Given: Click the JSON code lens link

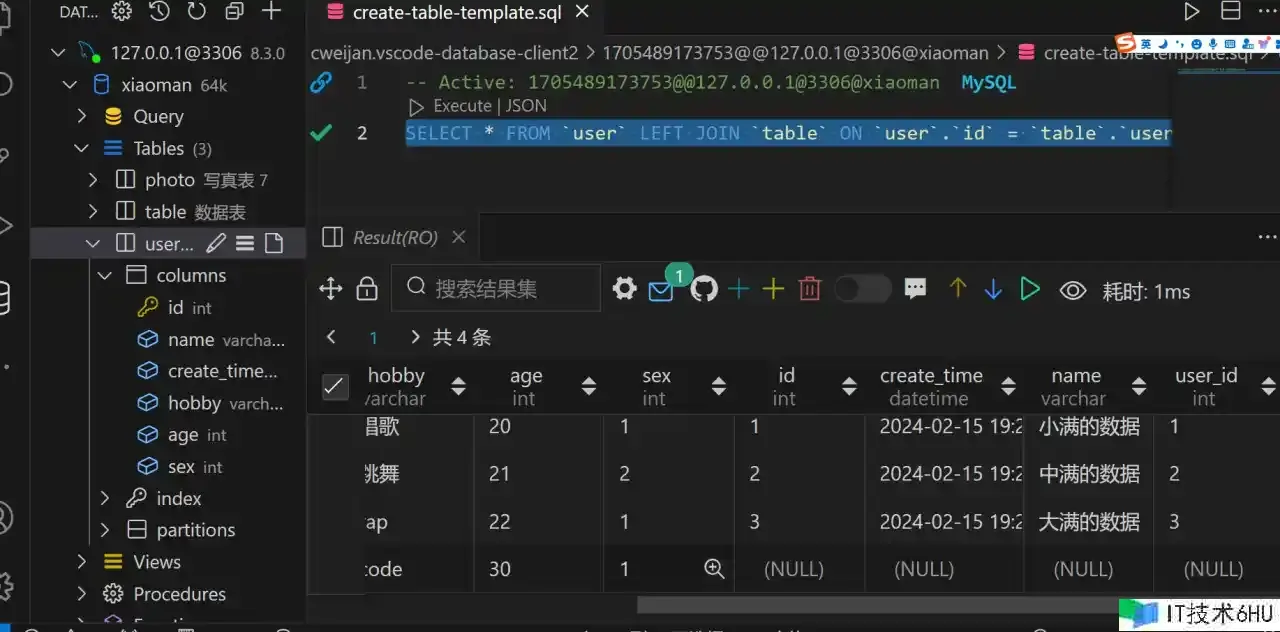Looking at the screenshot, I should tap(525, 106).
